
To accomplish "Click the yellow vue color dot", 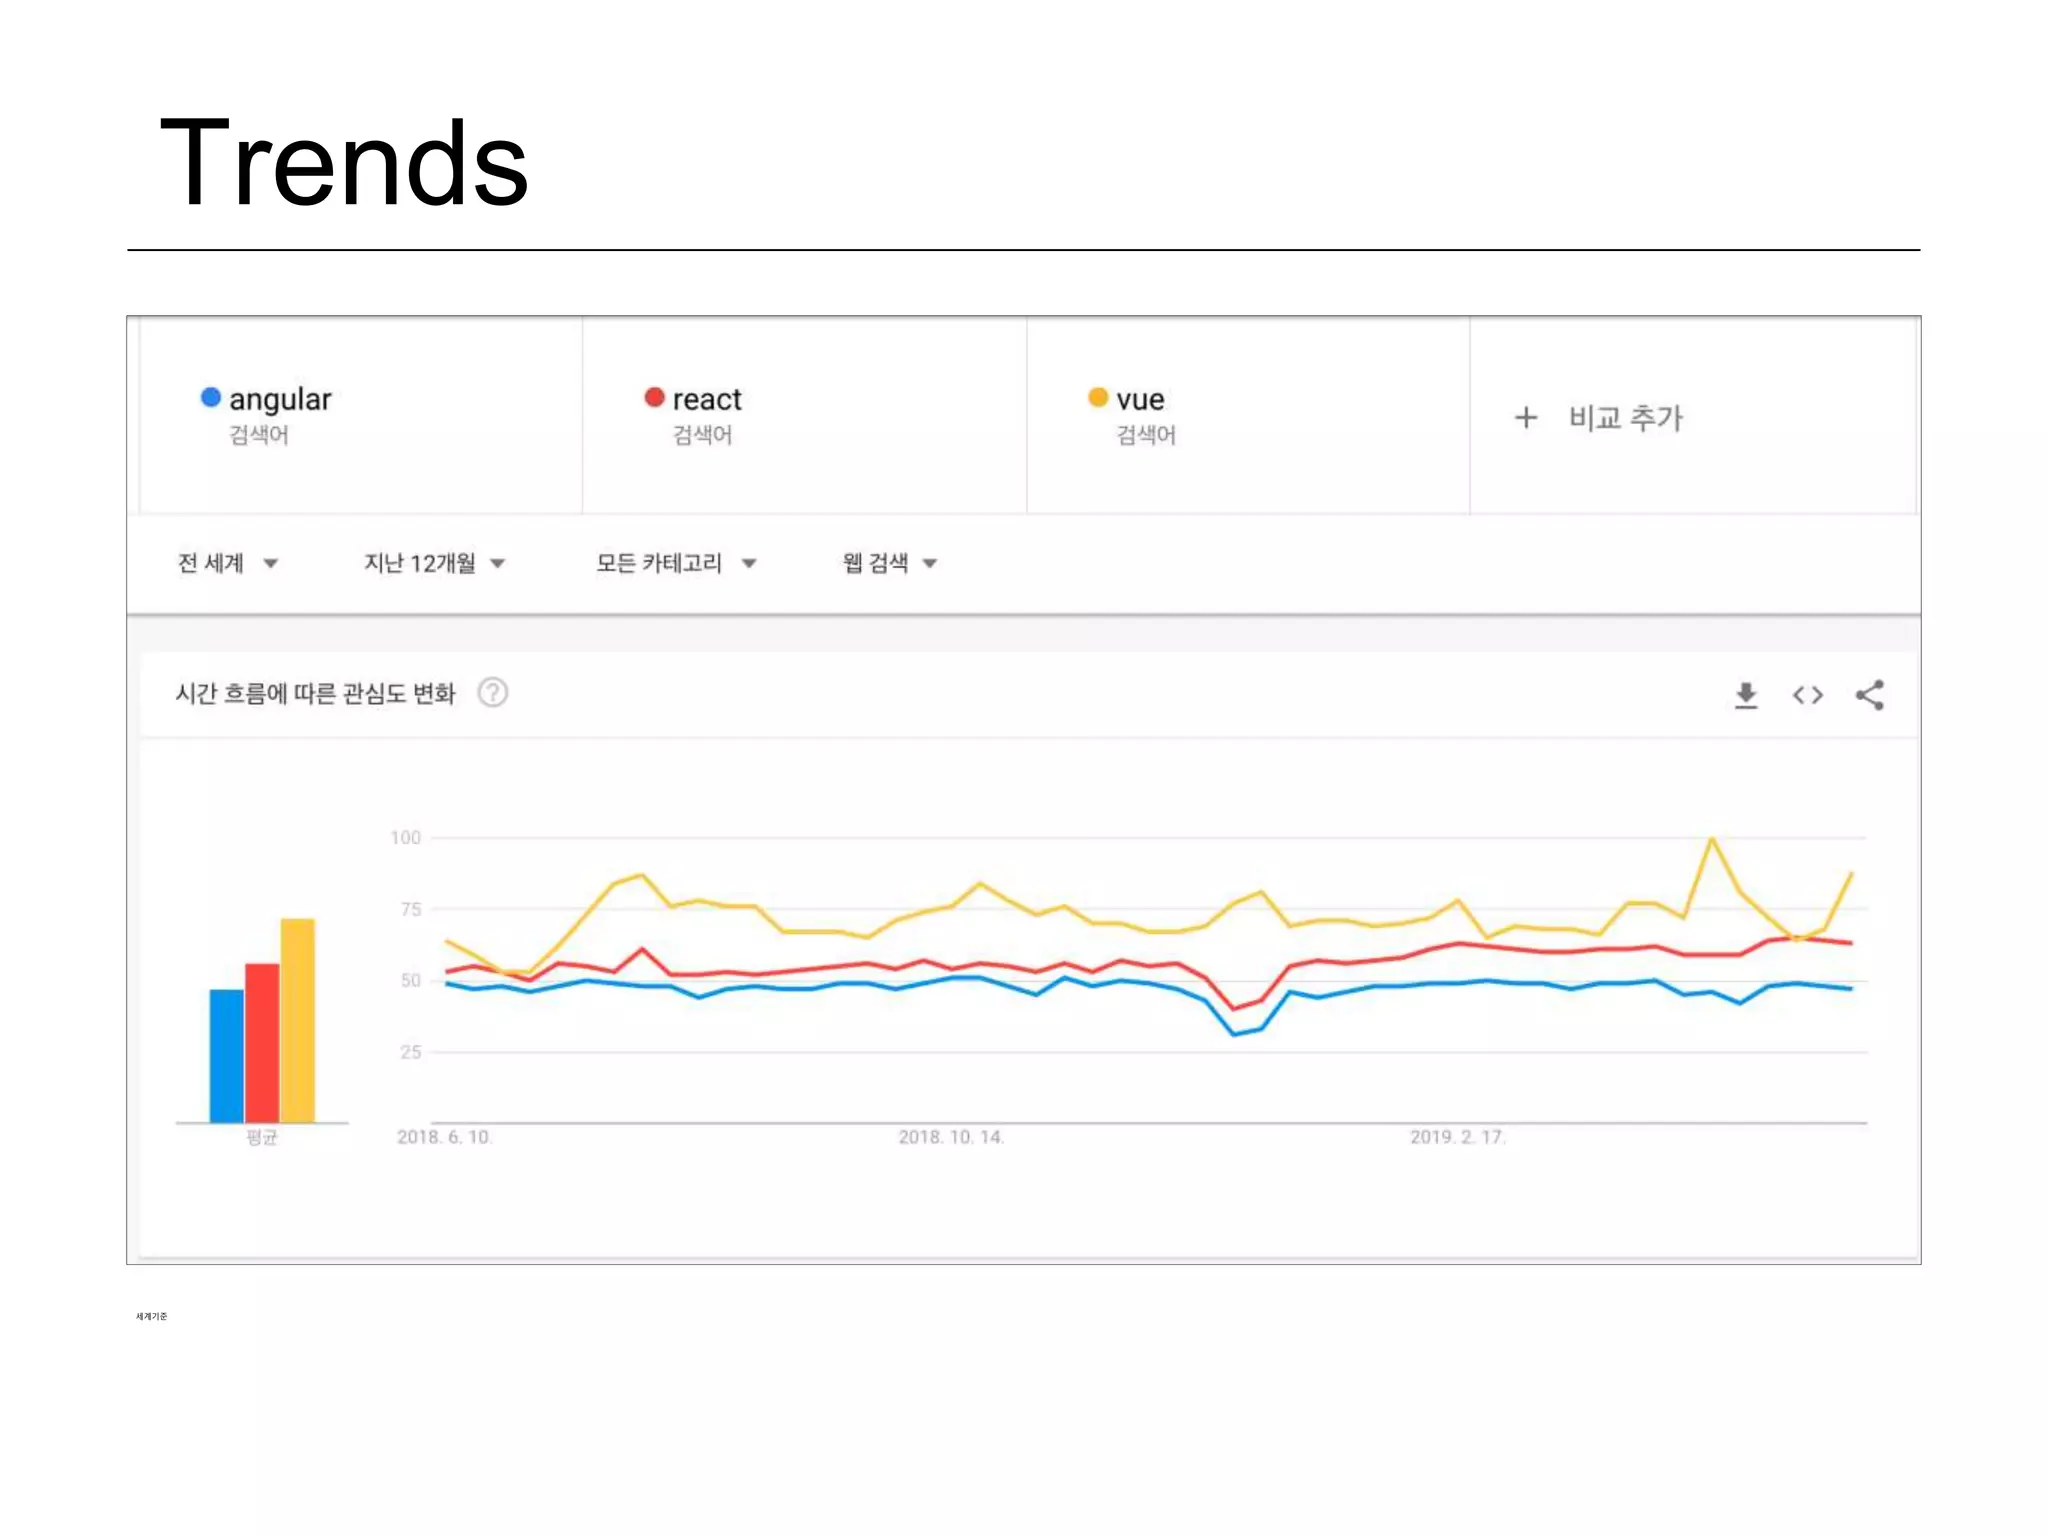I will point(1098,397).
